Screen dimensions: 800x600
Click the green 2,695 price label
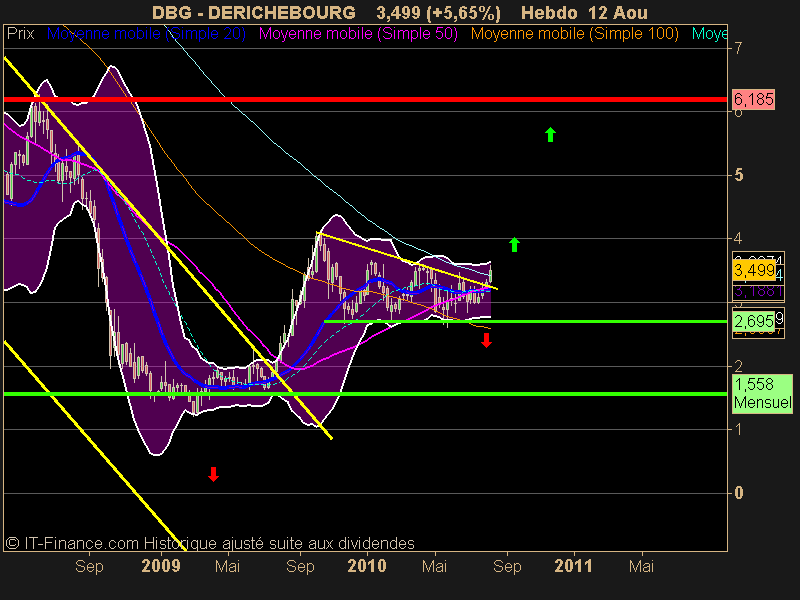coord(754,321)
